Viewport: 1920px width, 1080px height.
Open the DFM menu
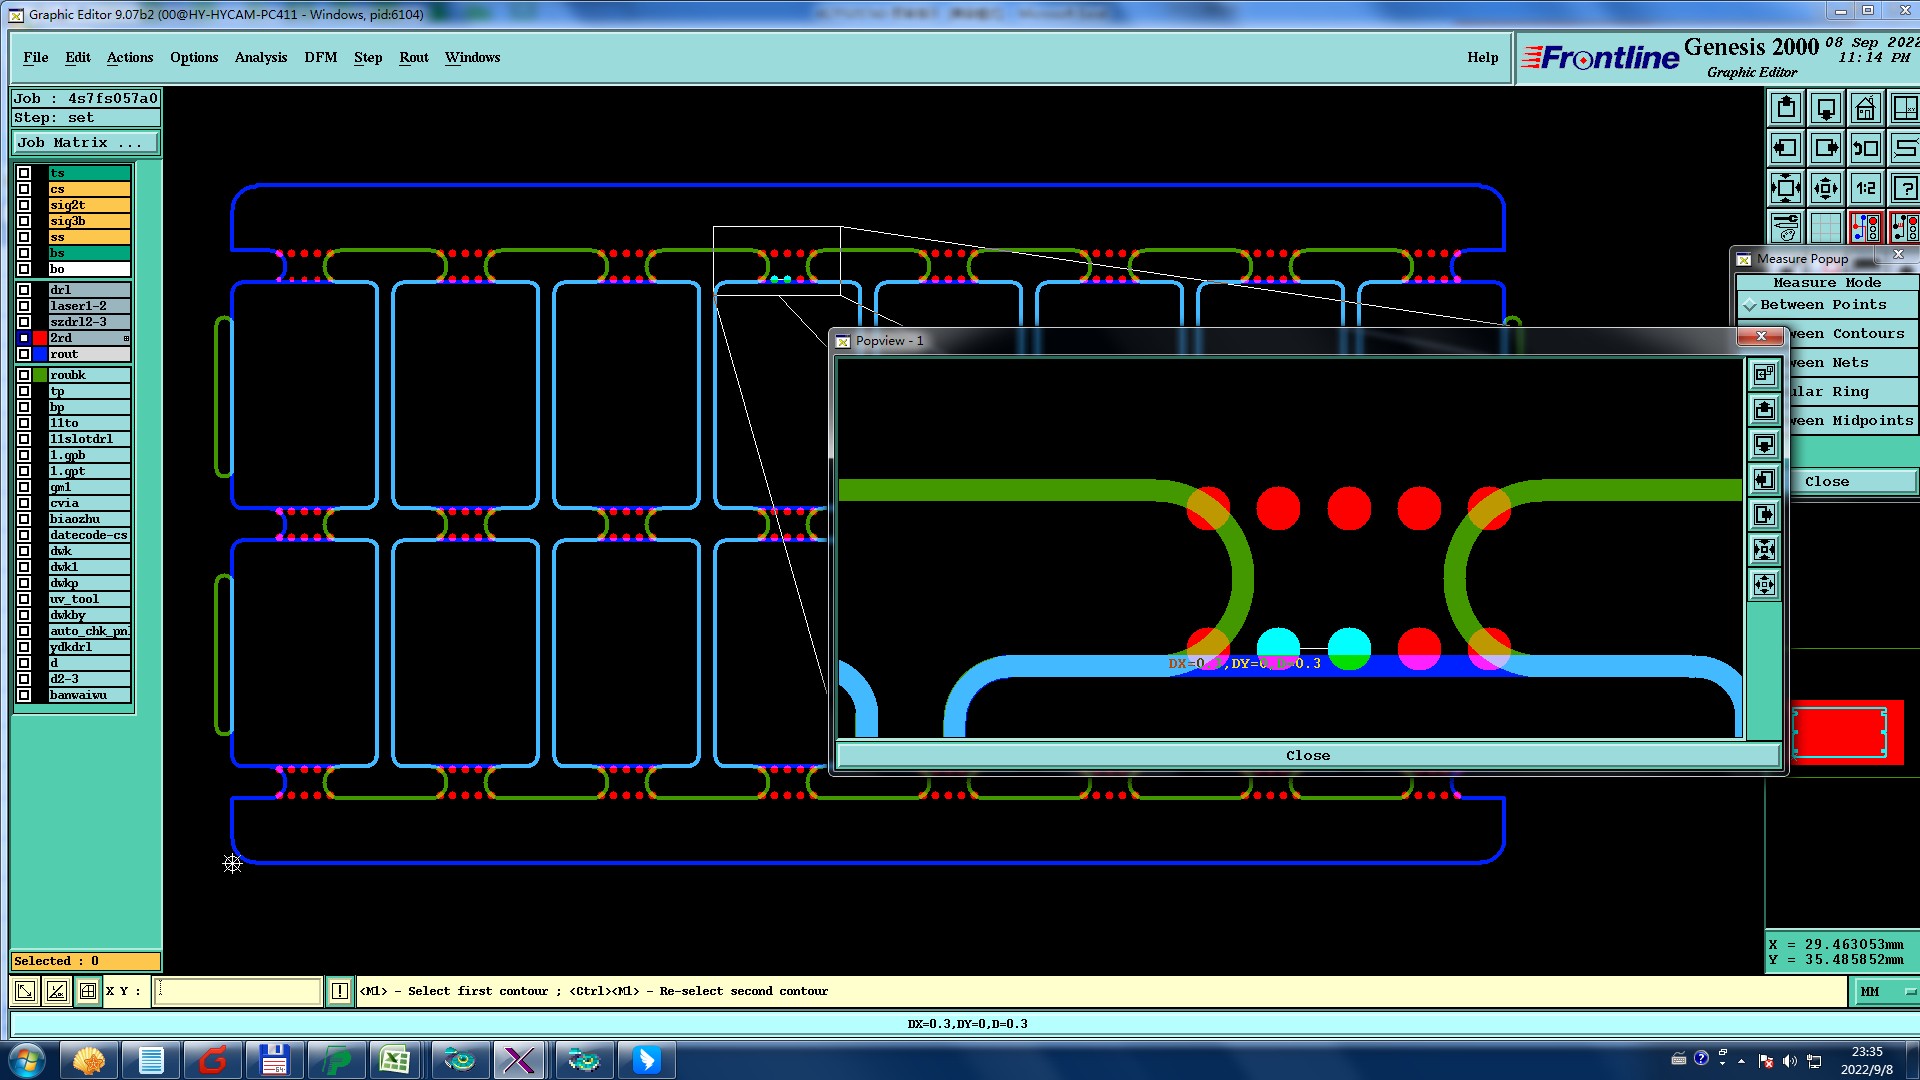[320, 57]
